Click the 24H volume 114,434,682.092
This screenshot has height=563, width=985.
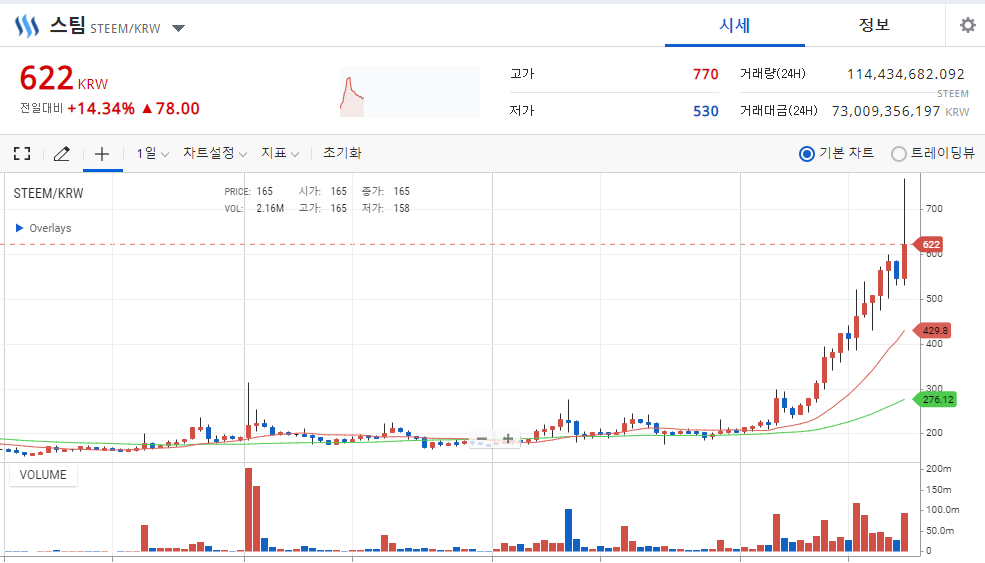click(905, 74)
